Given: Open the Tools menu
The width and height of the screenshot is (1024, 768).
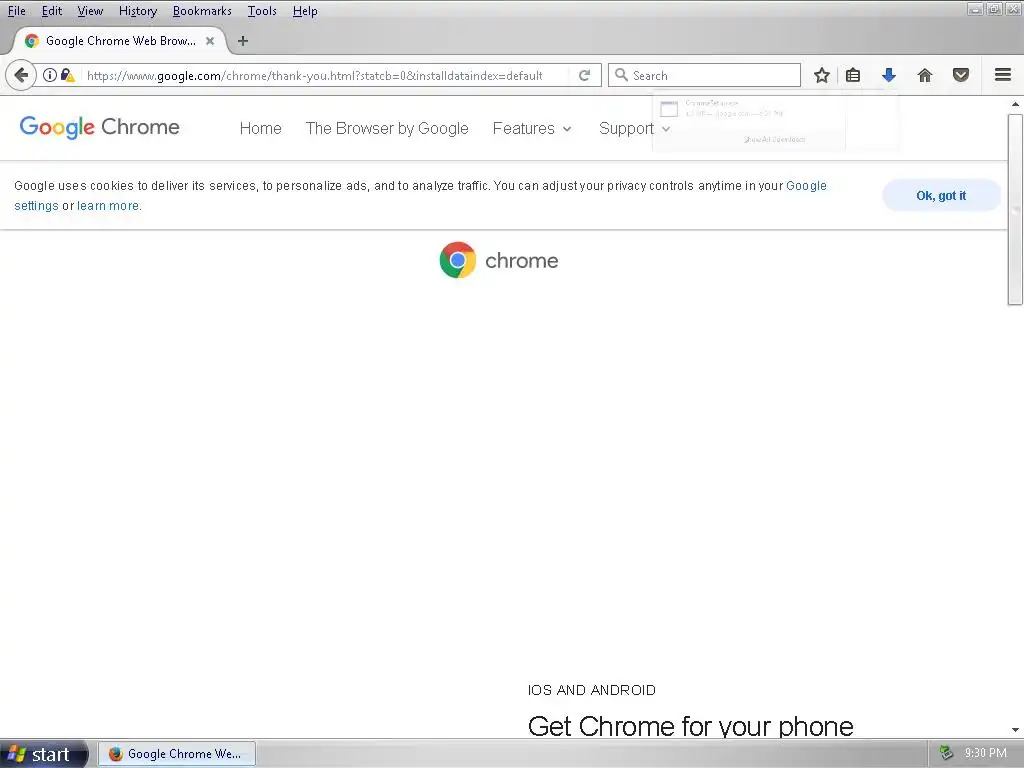Looking at the screenshot, I should point(262,10).
